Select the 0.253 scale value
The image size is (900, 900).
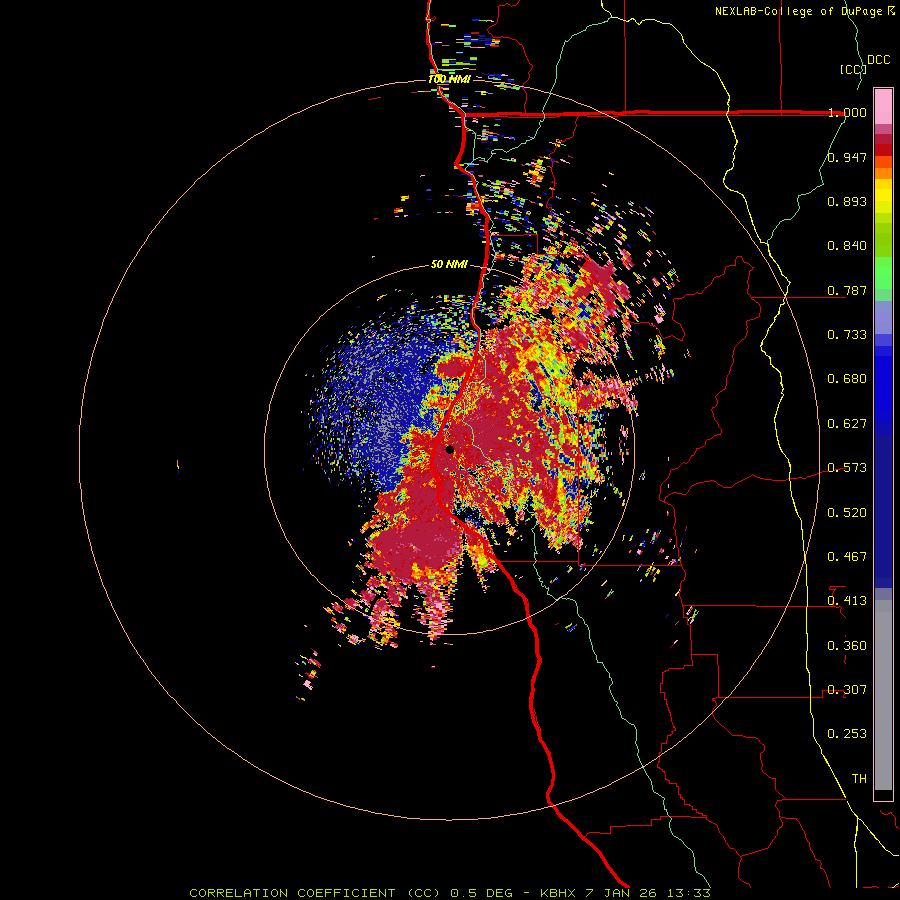[847, 734]
